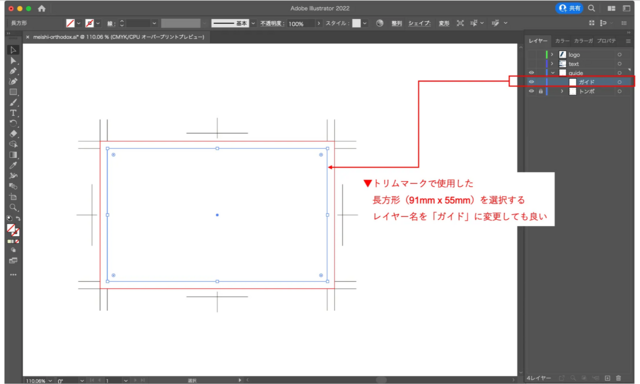
Task: Expand the text layer chevron
Action: point(552,64)
